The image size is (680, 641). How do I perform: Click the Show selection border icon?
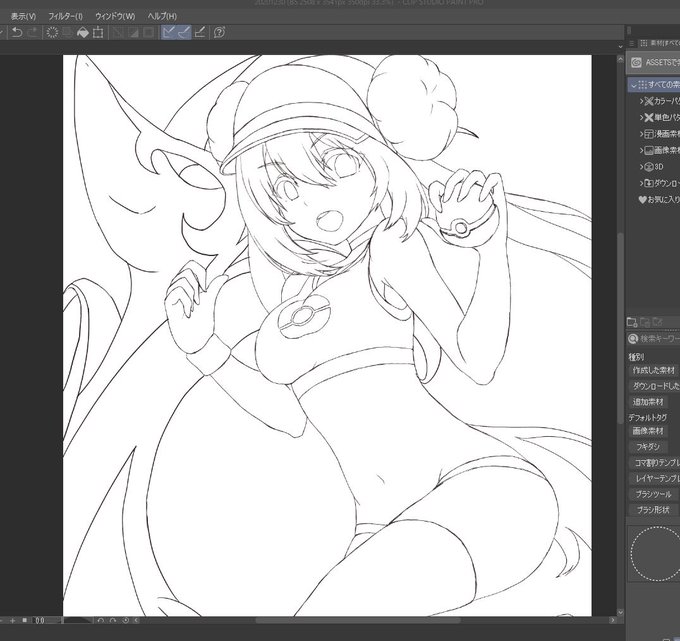(x=149, y=33)
